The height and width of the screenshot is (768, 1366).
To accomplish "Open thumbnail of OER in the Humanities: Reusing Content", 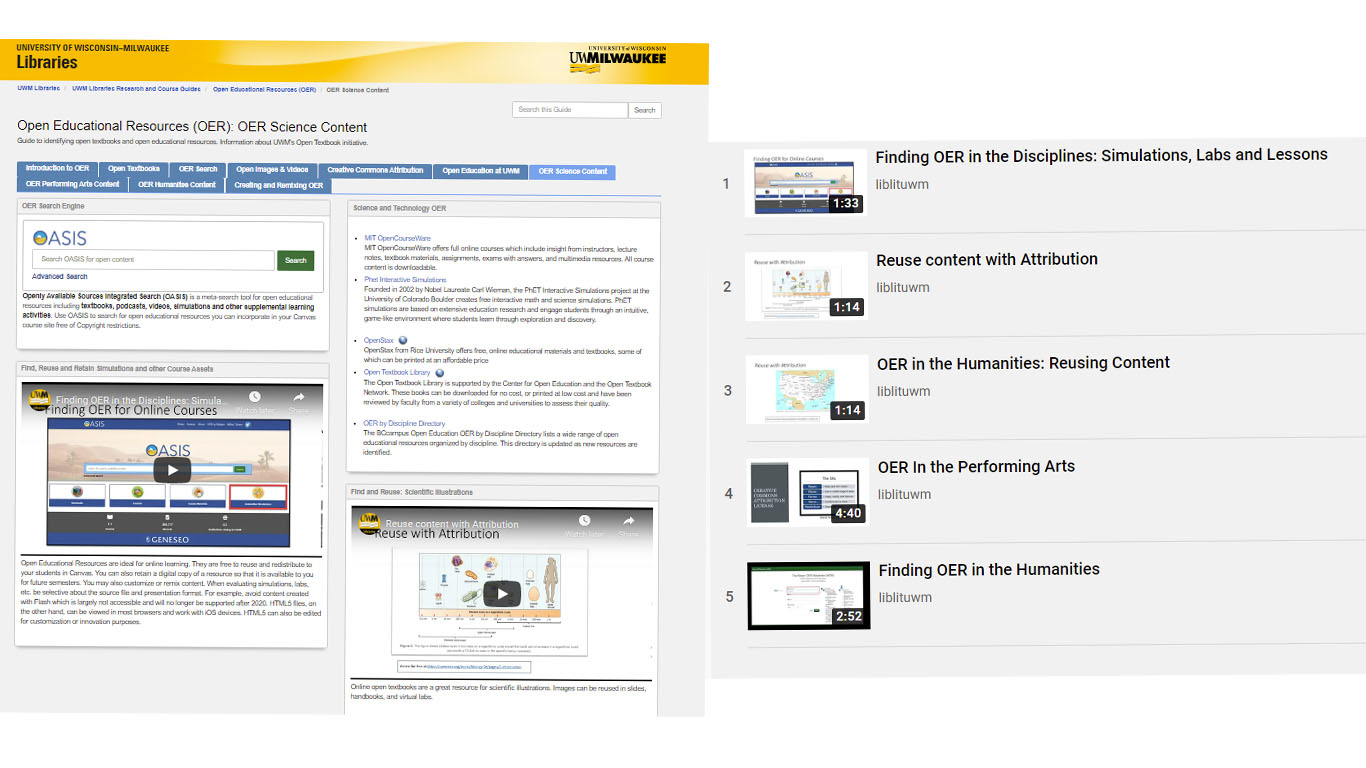I will point(807,389).
